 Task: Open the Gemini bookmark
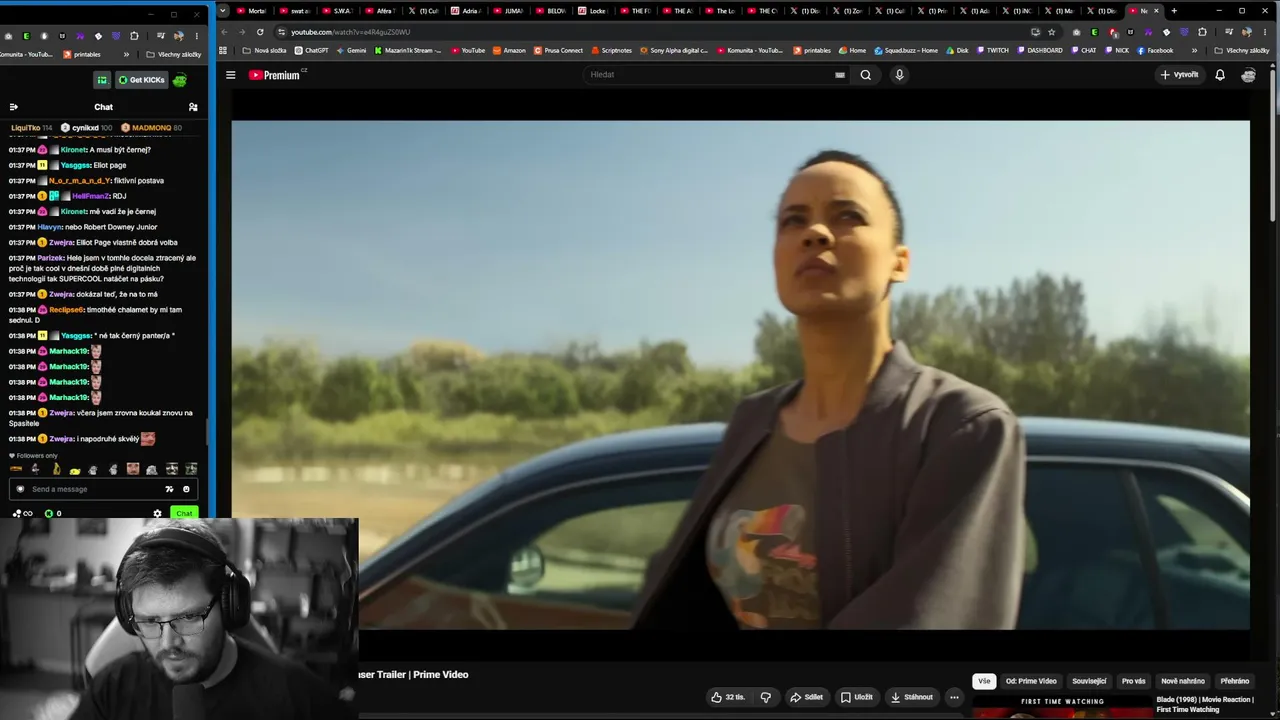pyautogui.click(x=351, y=50)
